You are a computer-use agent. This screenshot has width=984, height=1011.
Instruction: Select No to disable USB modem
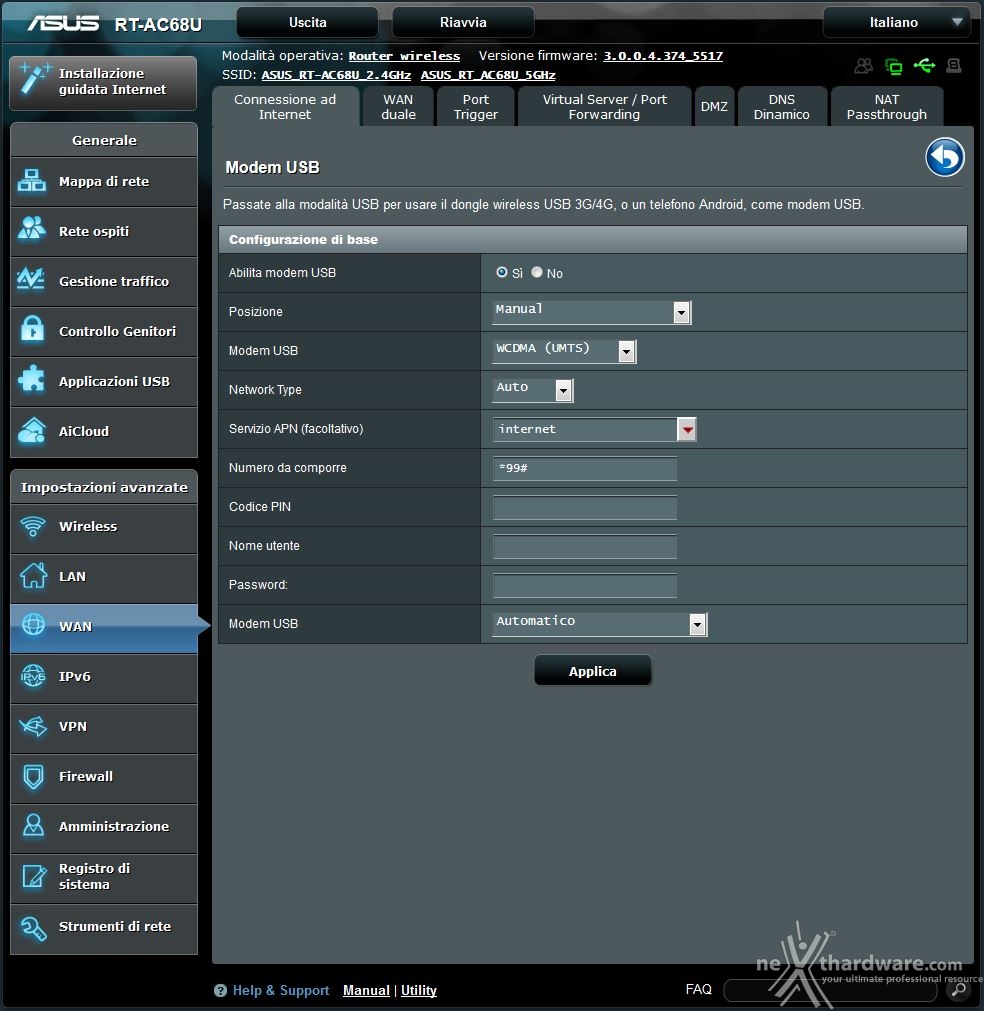tap(536, 272)
